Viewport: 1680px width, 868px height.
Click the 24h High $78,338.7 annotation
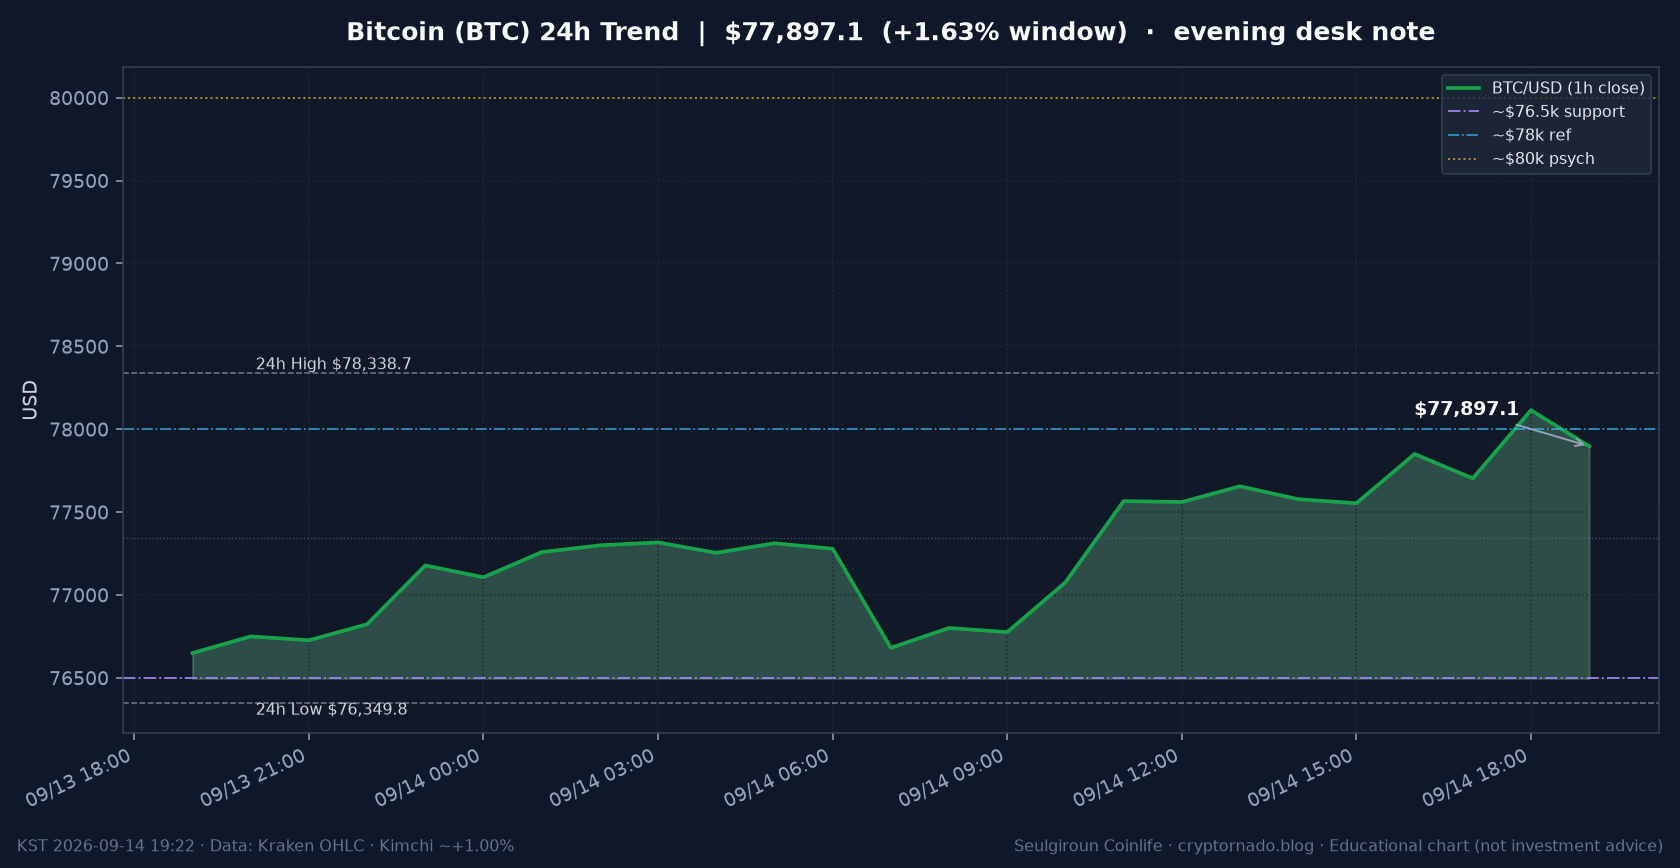tap(333, 364)
